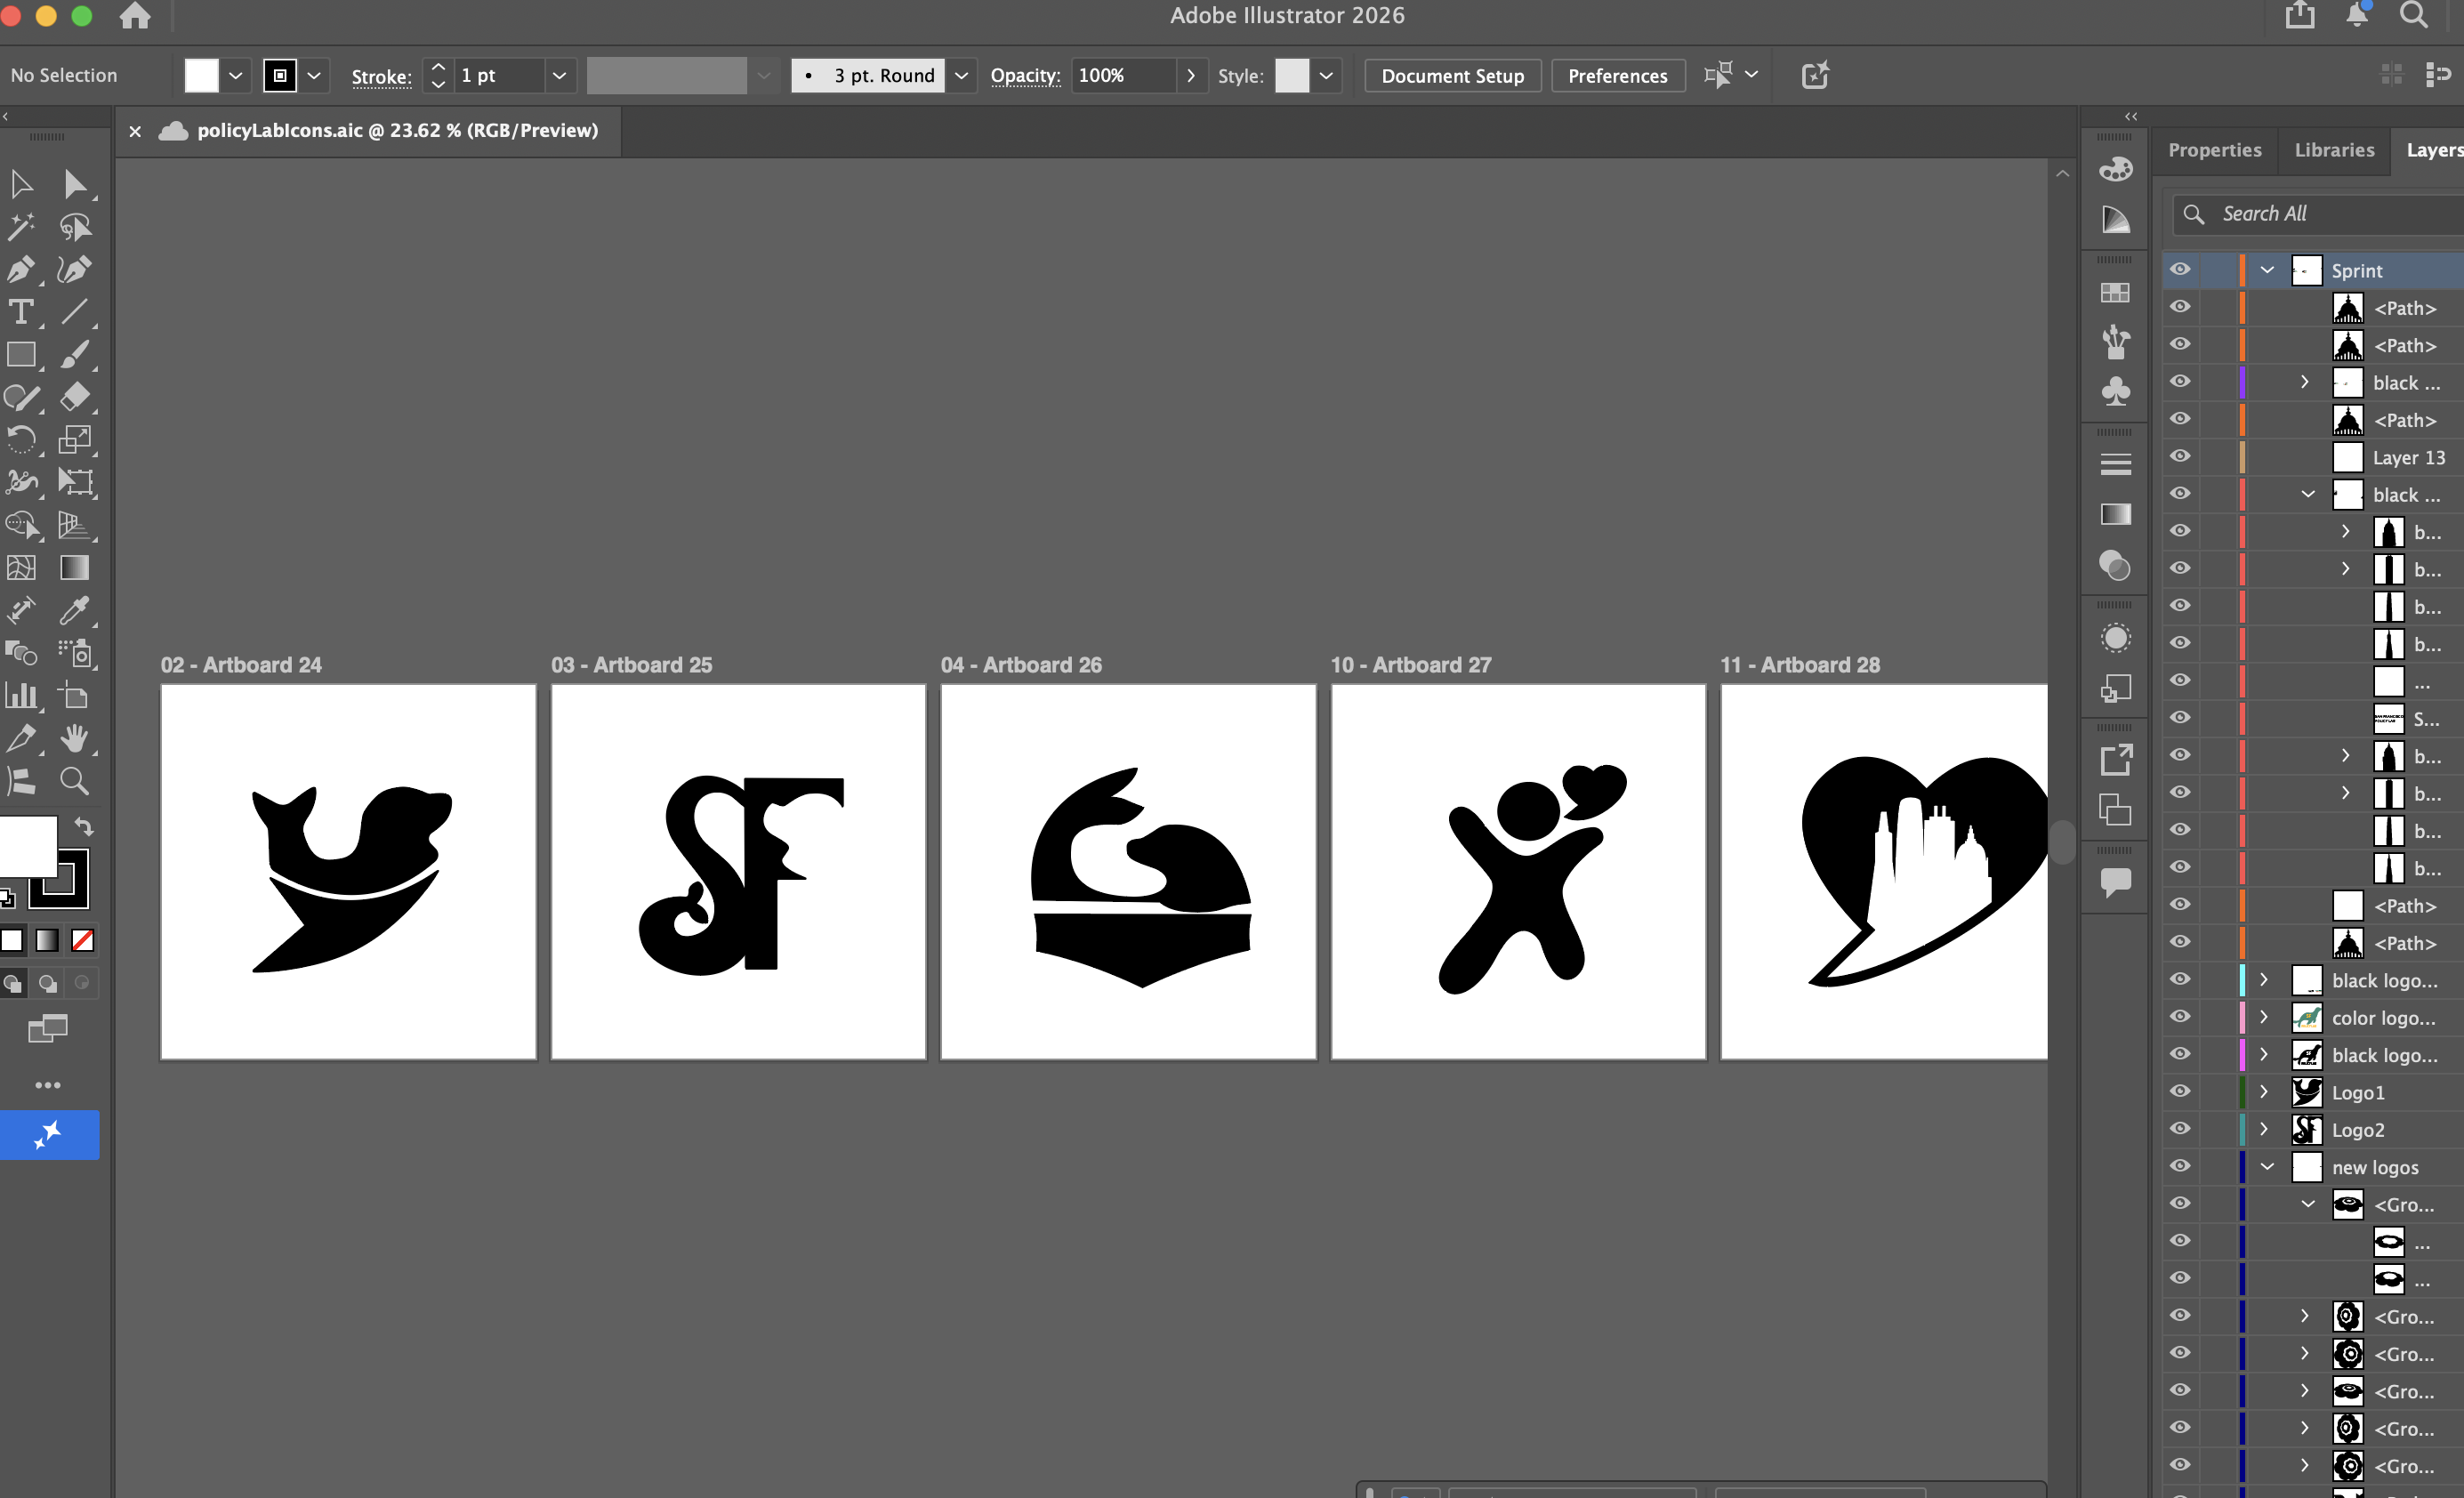Select the Artboard tool

pos(75,695)
